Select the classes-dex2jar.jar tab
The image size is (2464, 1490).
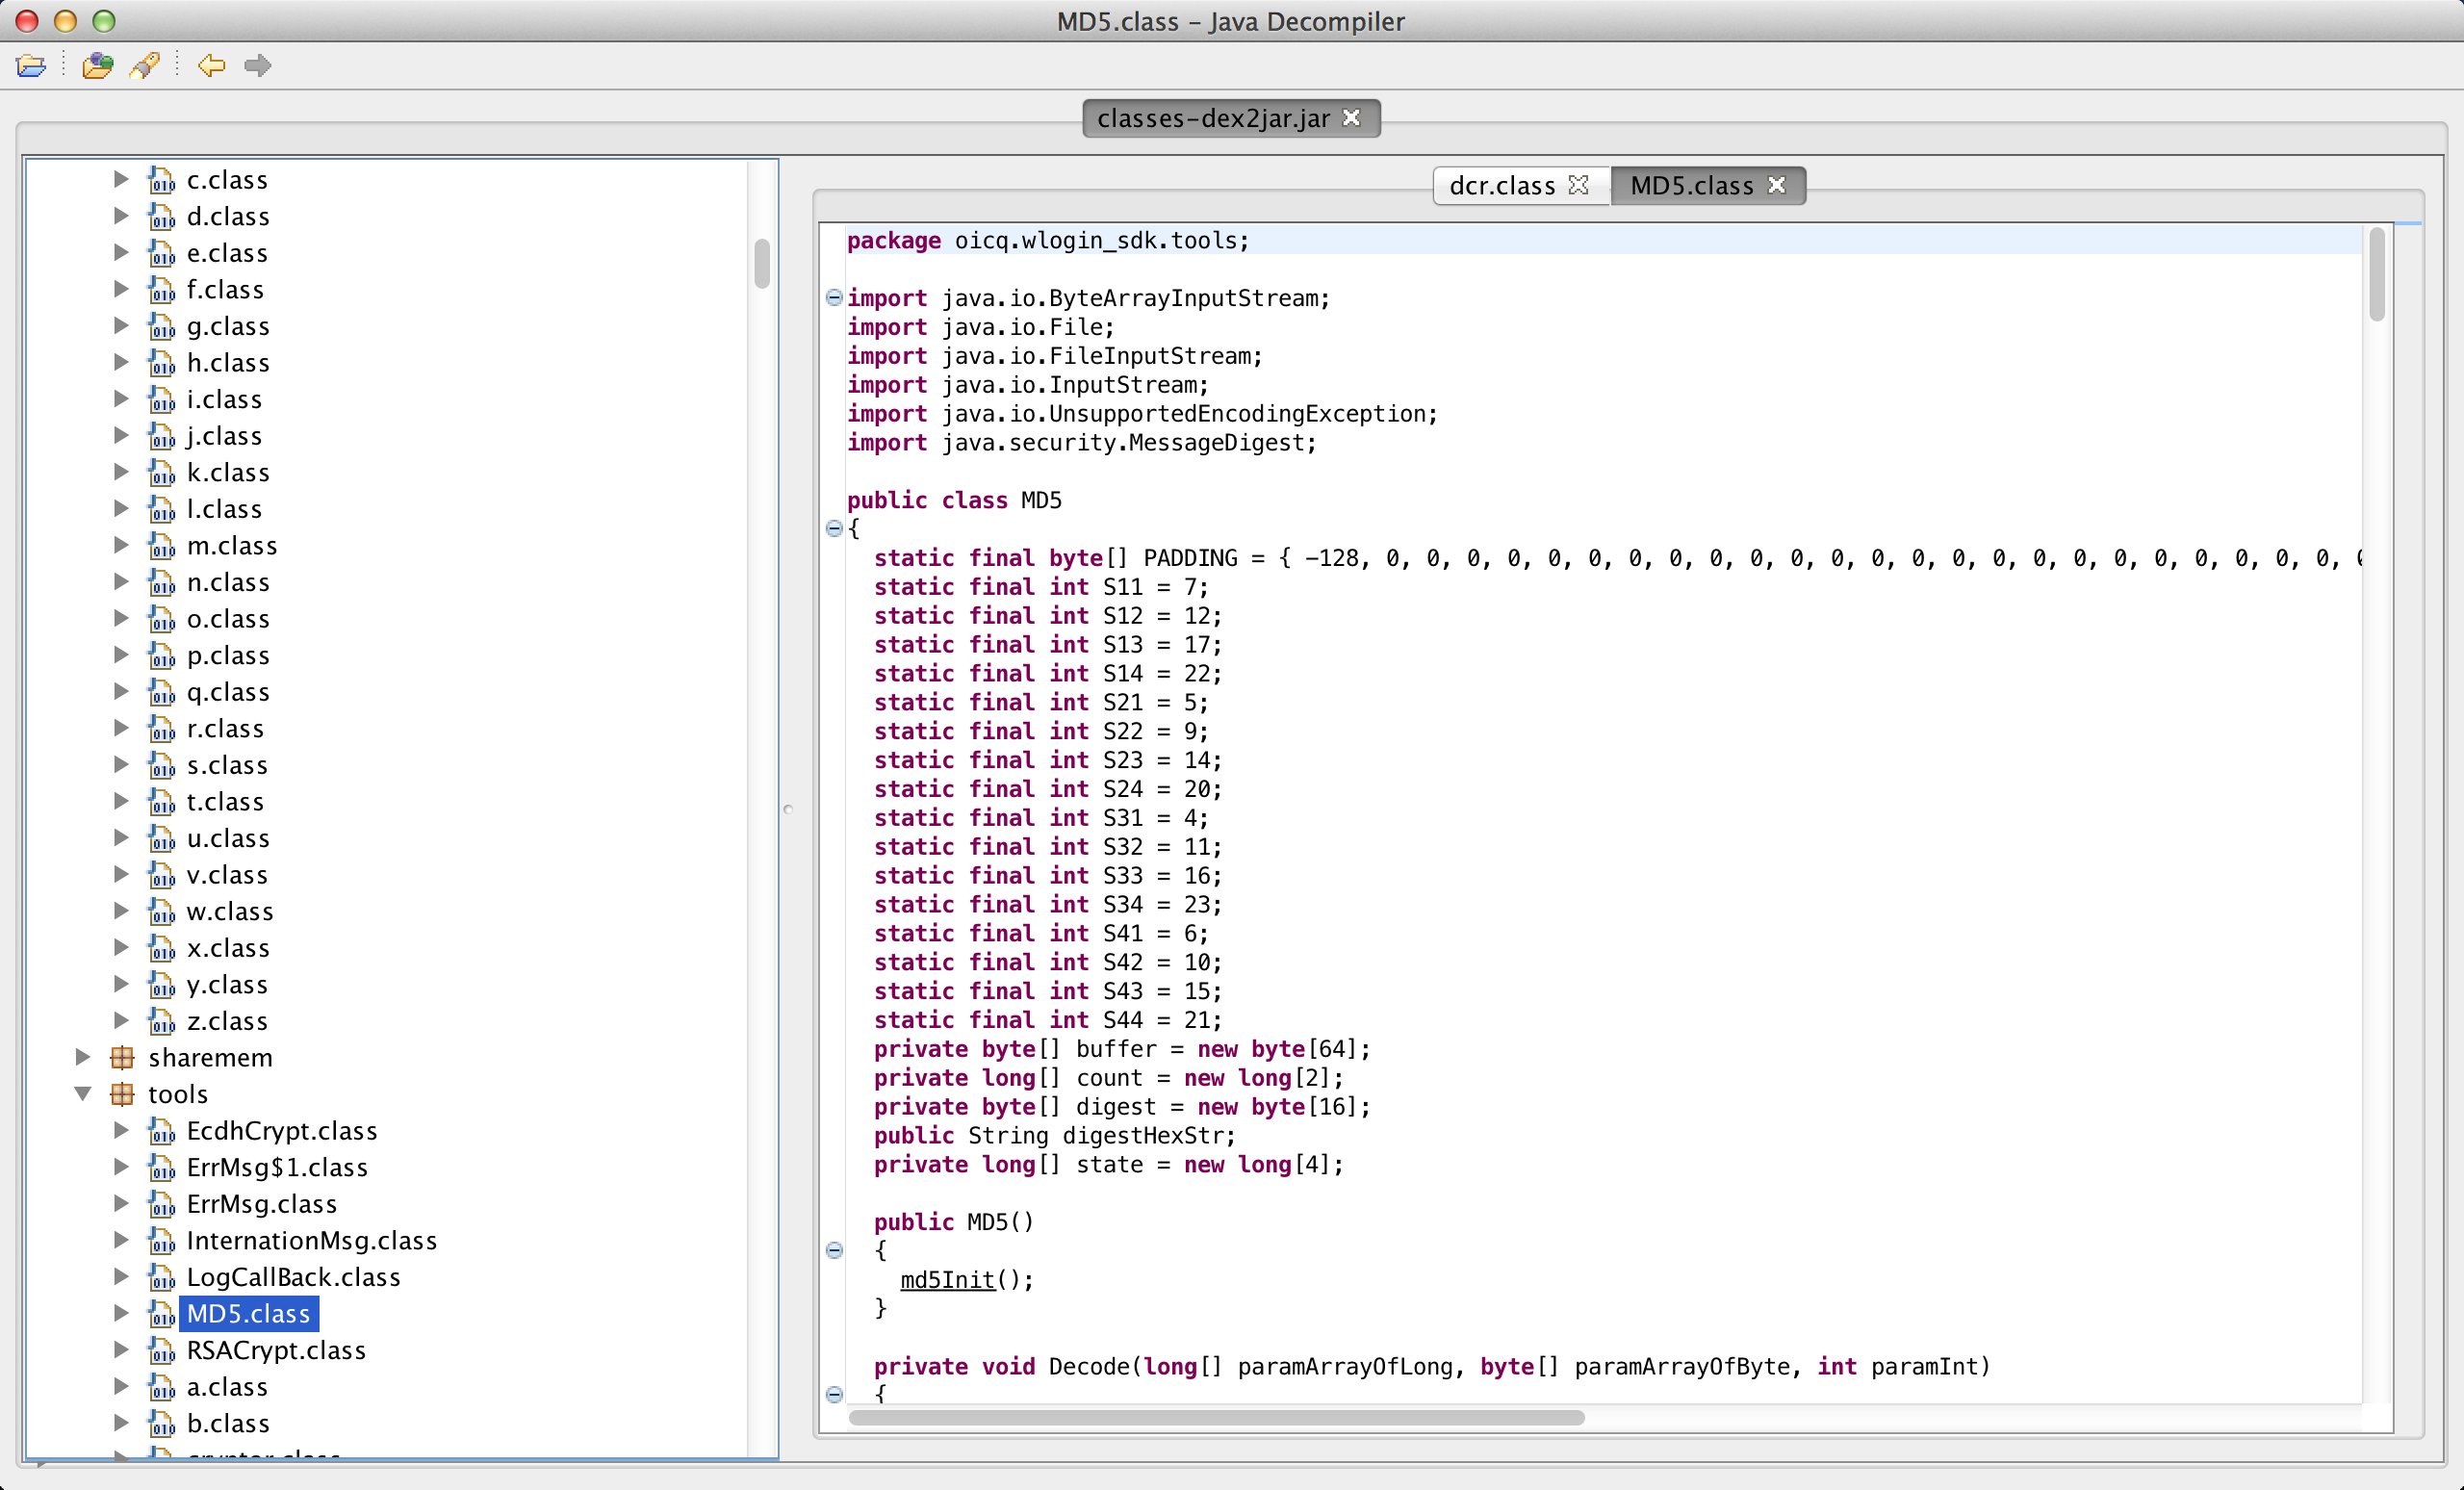coord(1212,118)
